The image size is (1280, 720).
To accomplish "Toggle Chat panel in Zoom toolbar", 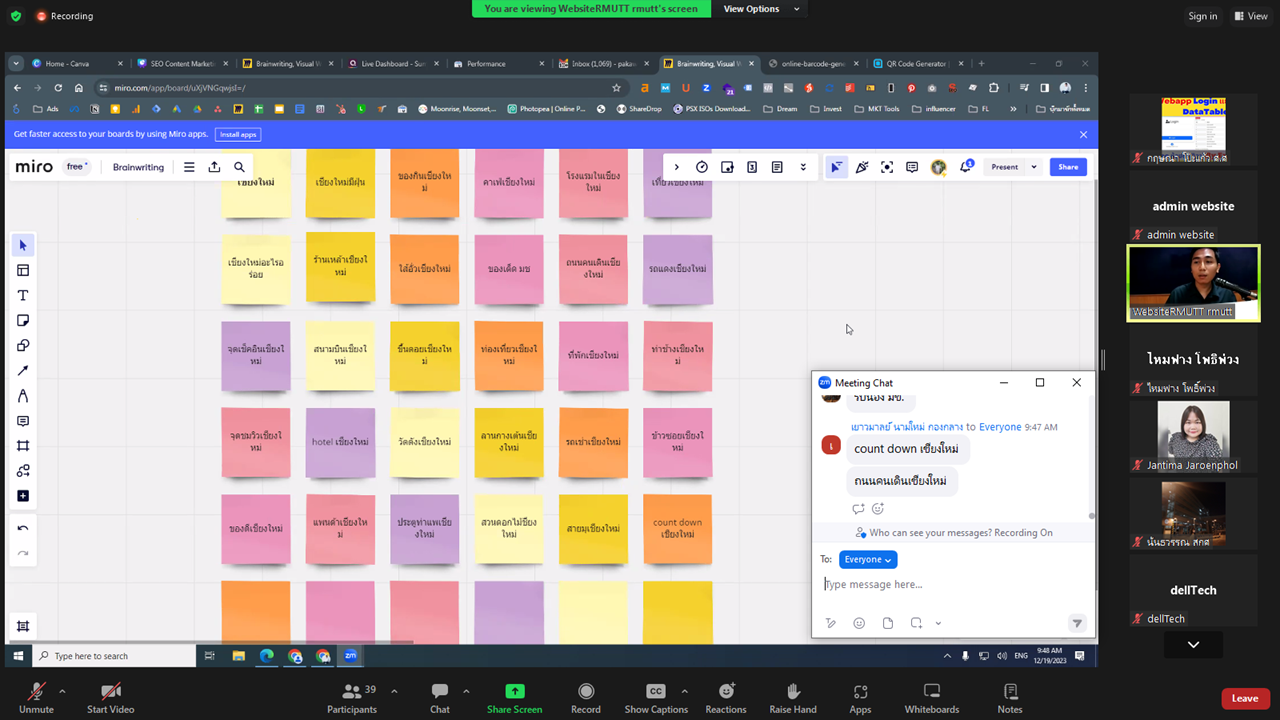I will pos(440,698).
